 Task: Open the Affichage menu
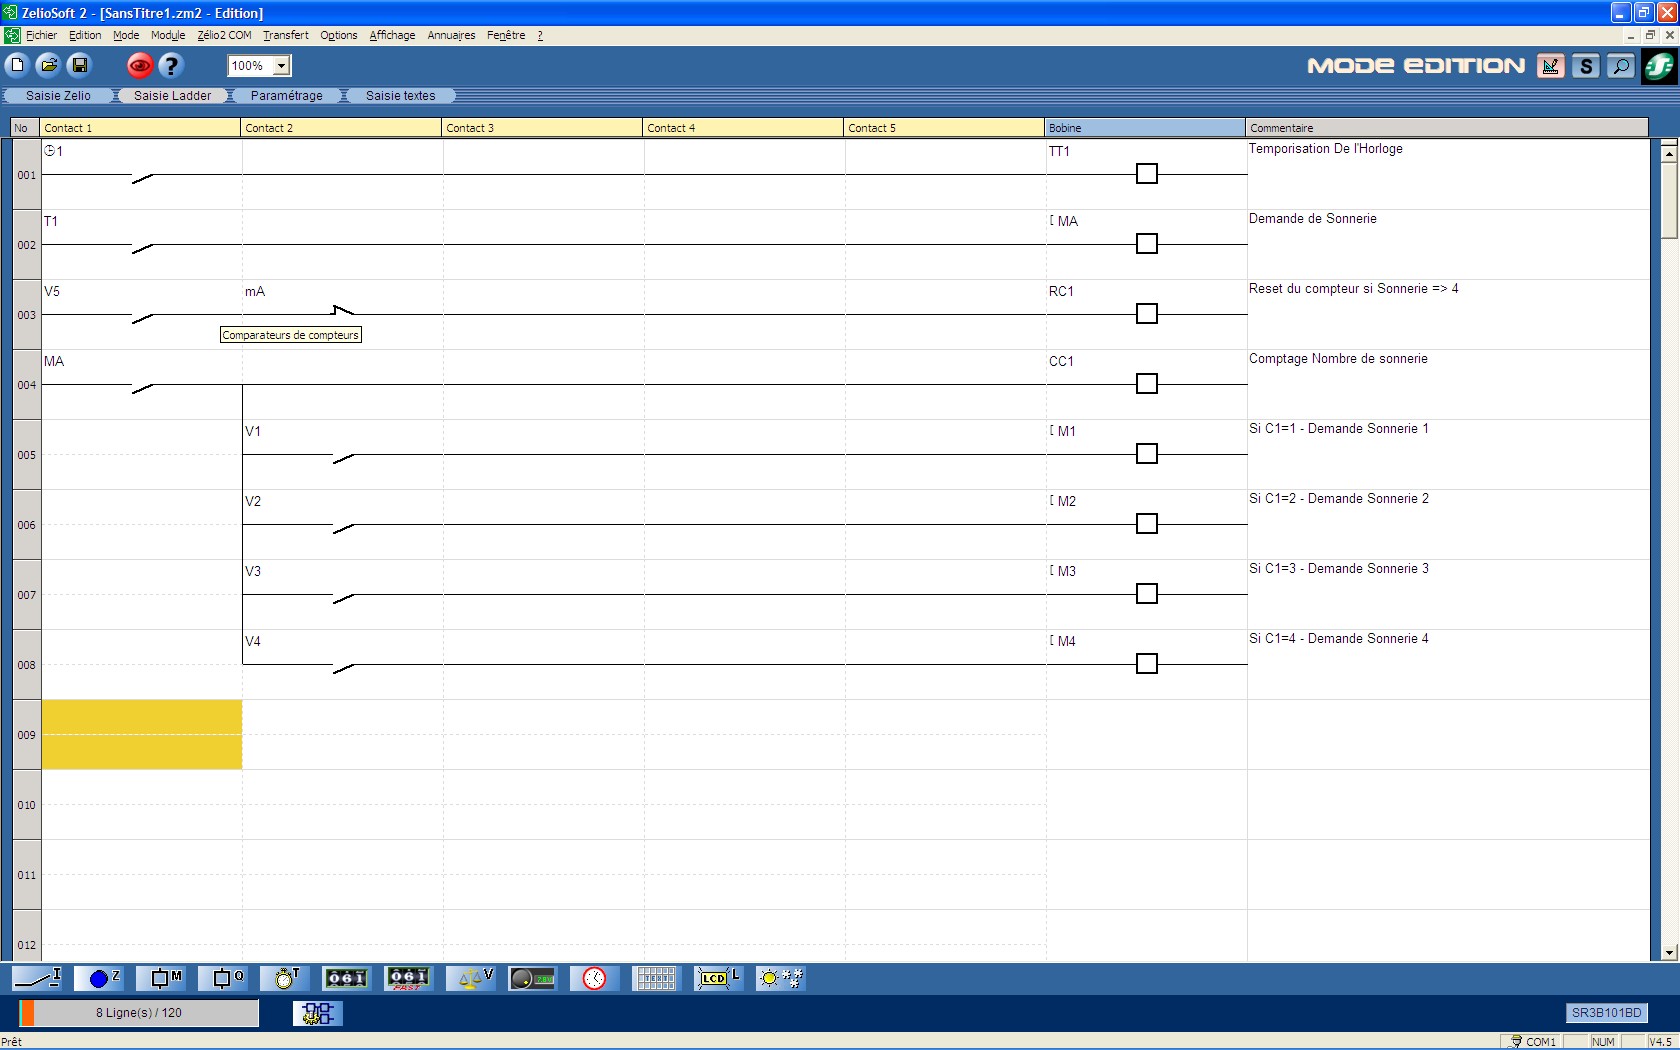[392, 35]
